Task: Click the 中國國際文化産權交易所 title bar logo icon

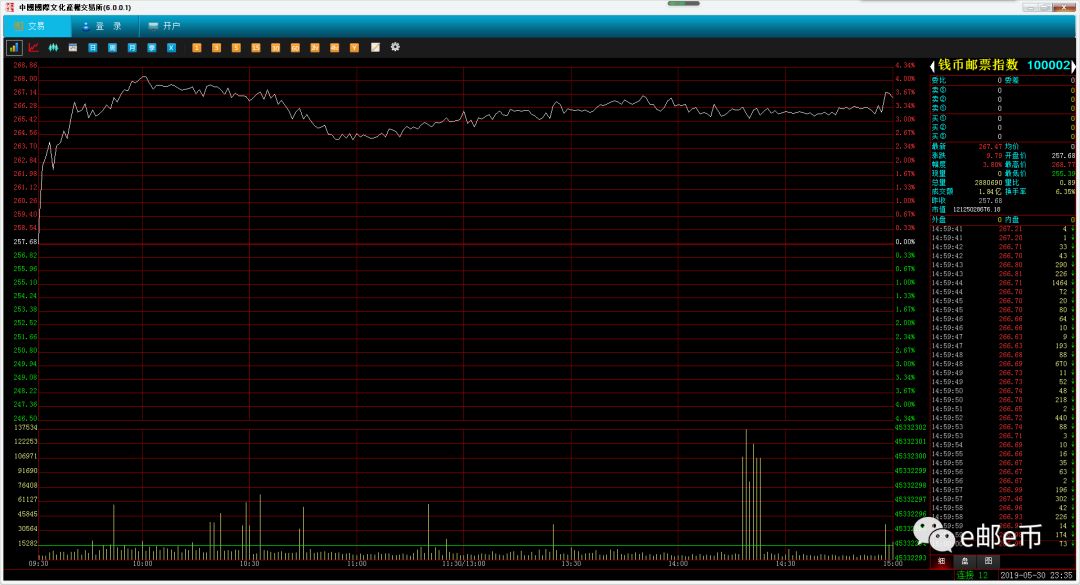Action: [x=10, y=7]
